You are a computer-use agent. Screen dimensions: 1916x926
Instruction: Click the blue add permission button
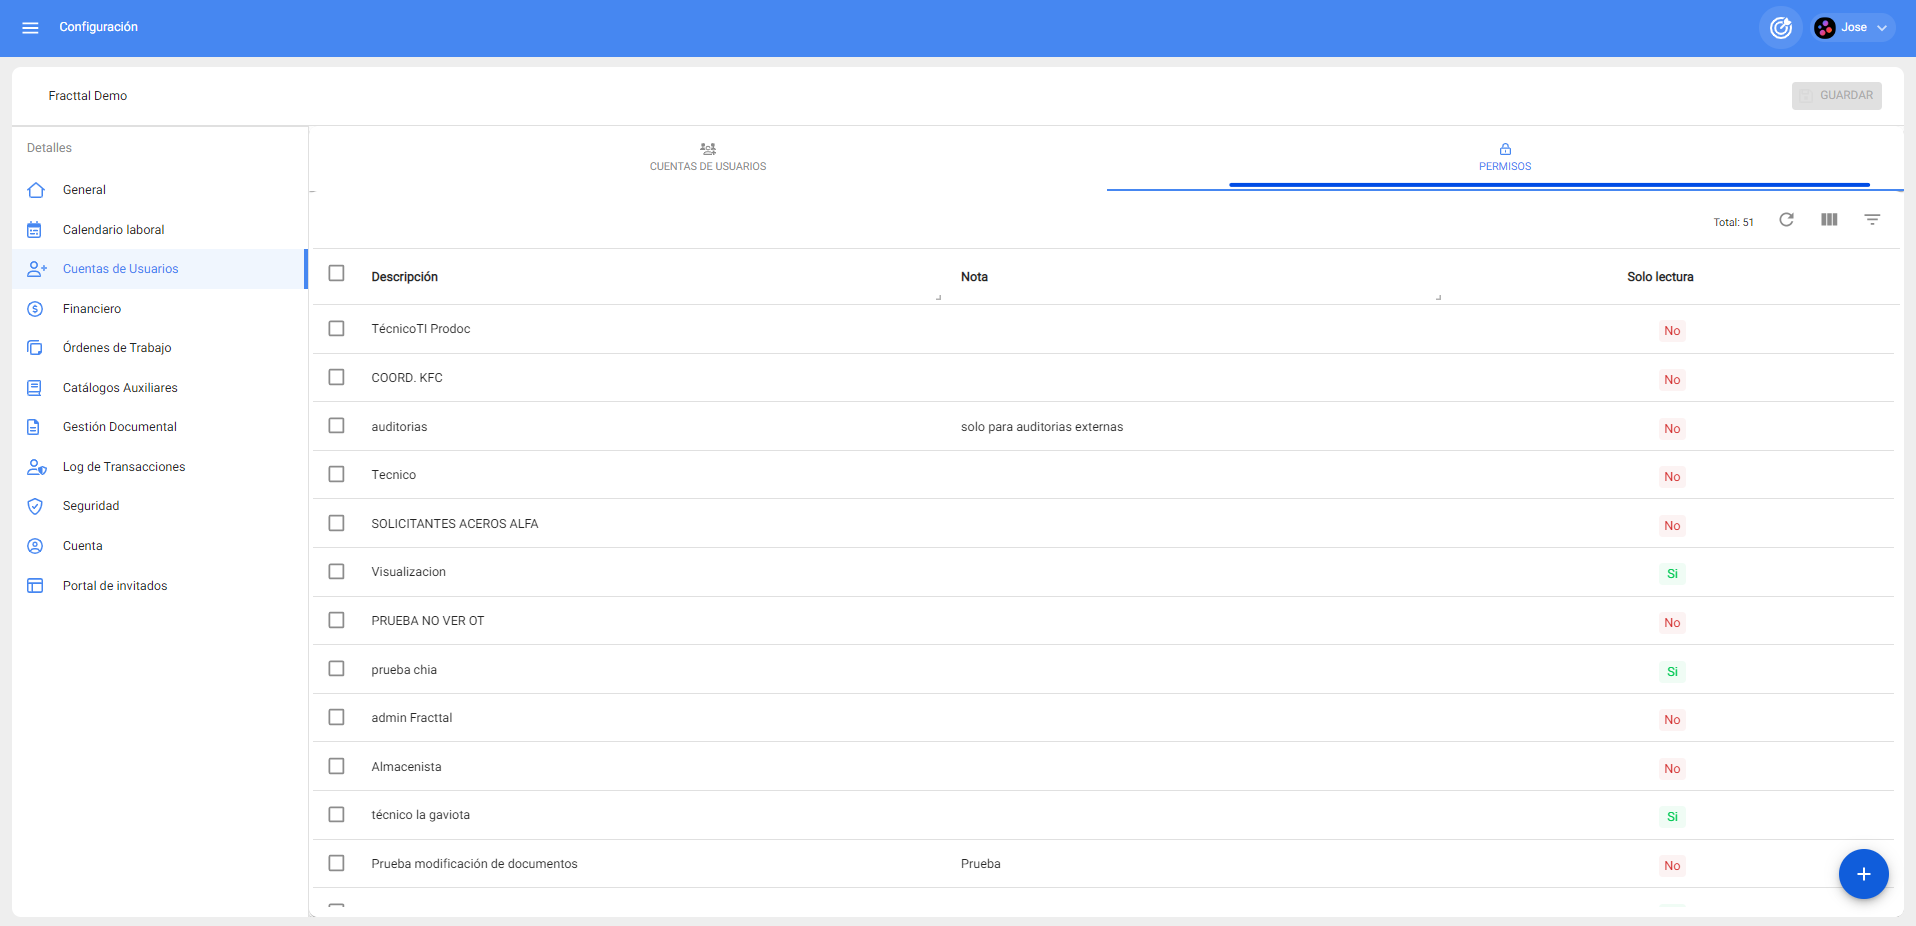(1863, 874)
